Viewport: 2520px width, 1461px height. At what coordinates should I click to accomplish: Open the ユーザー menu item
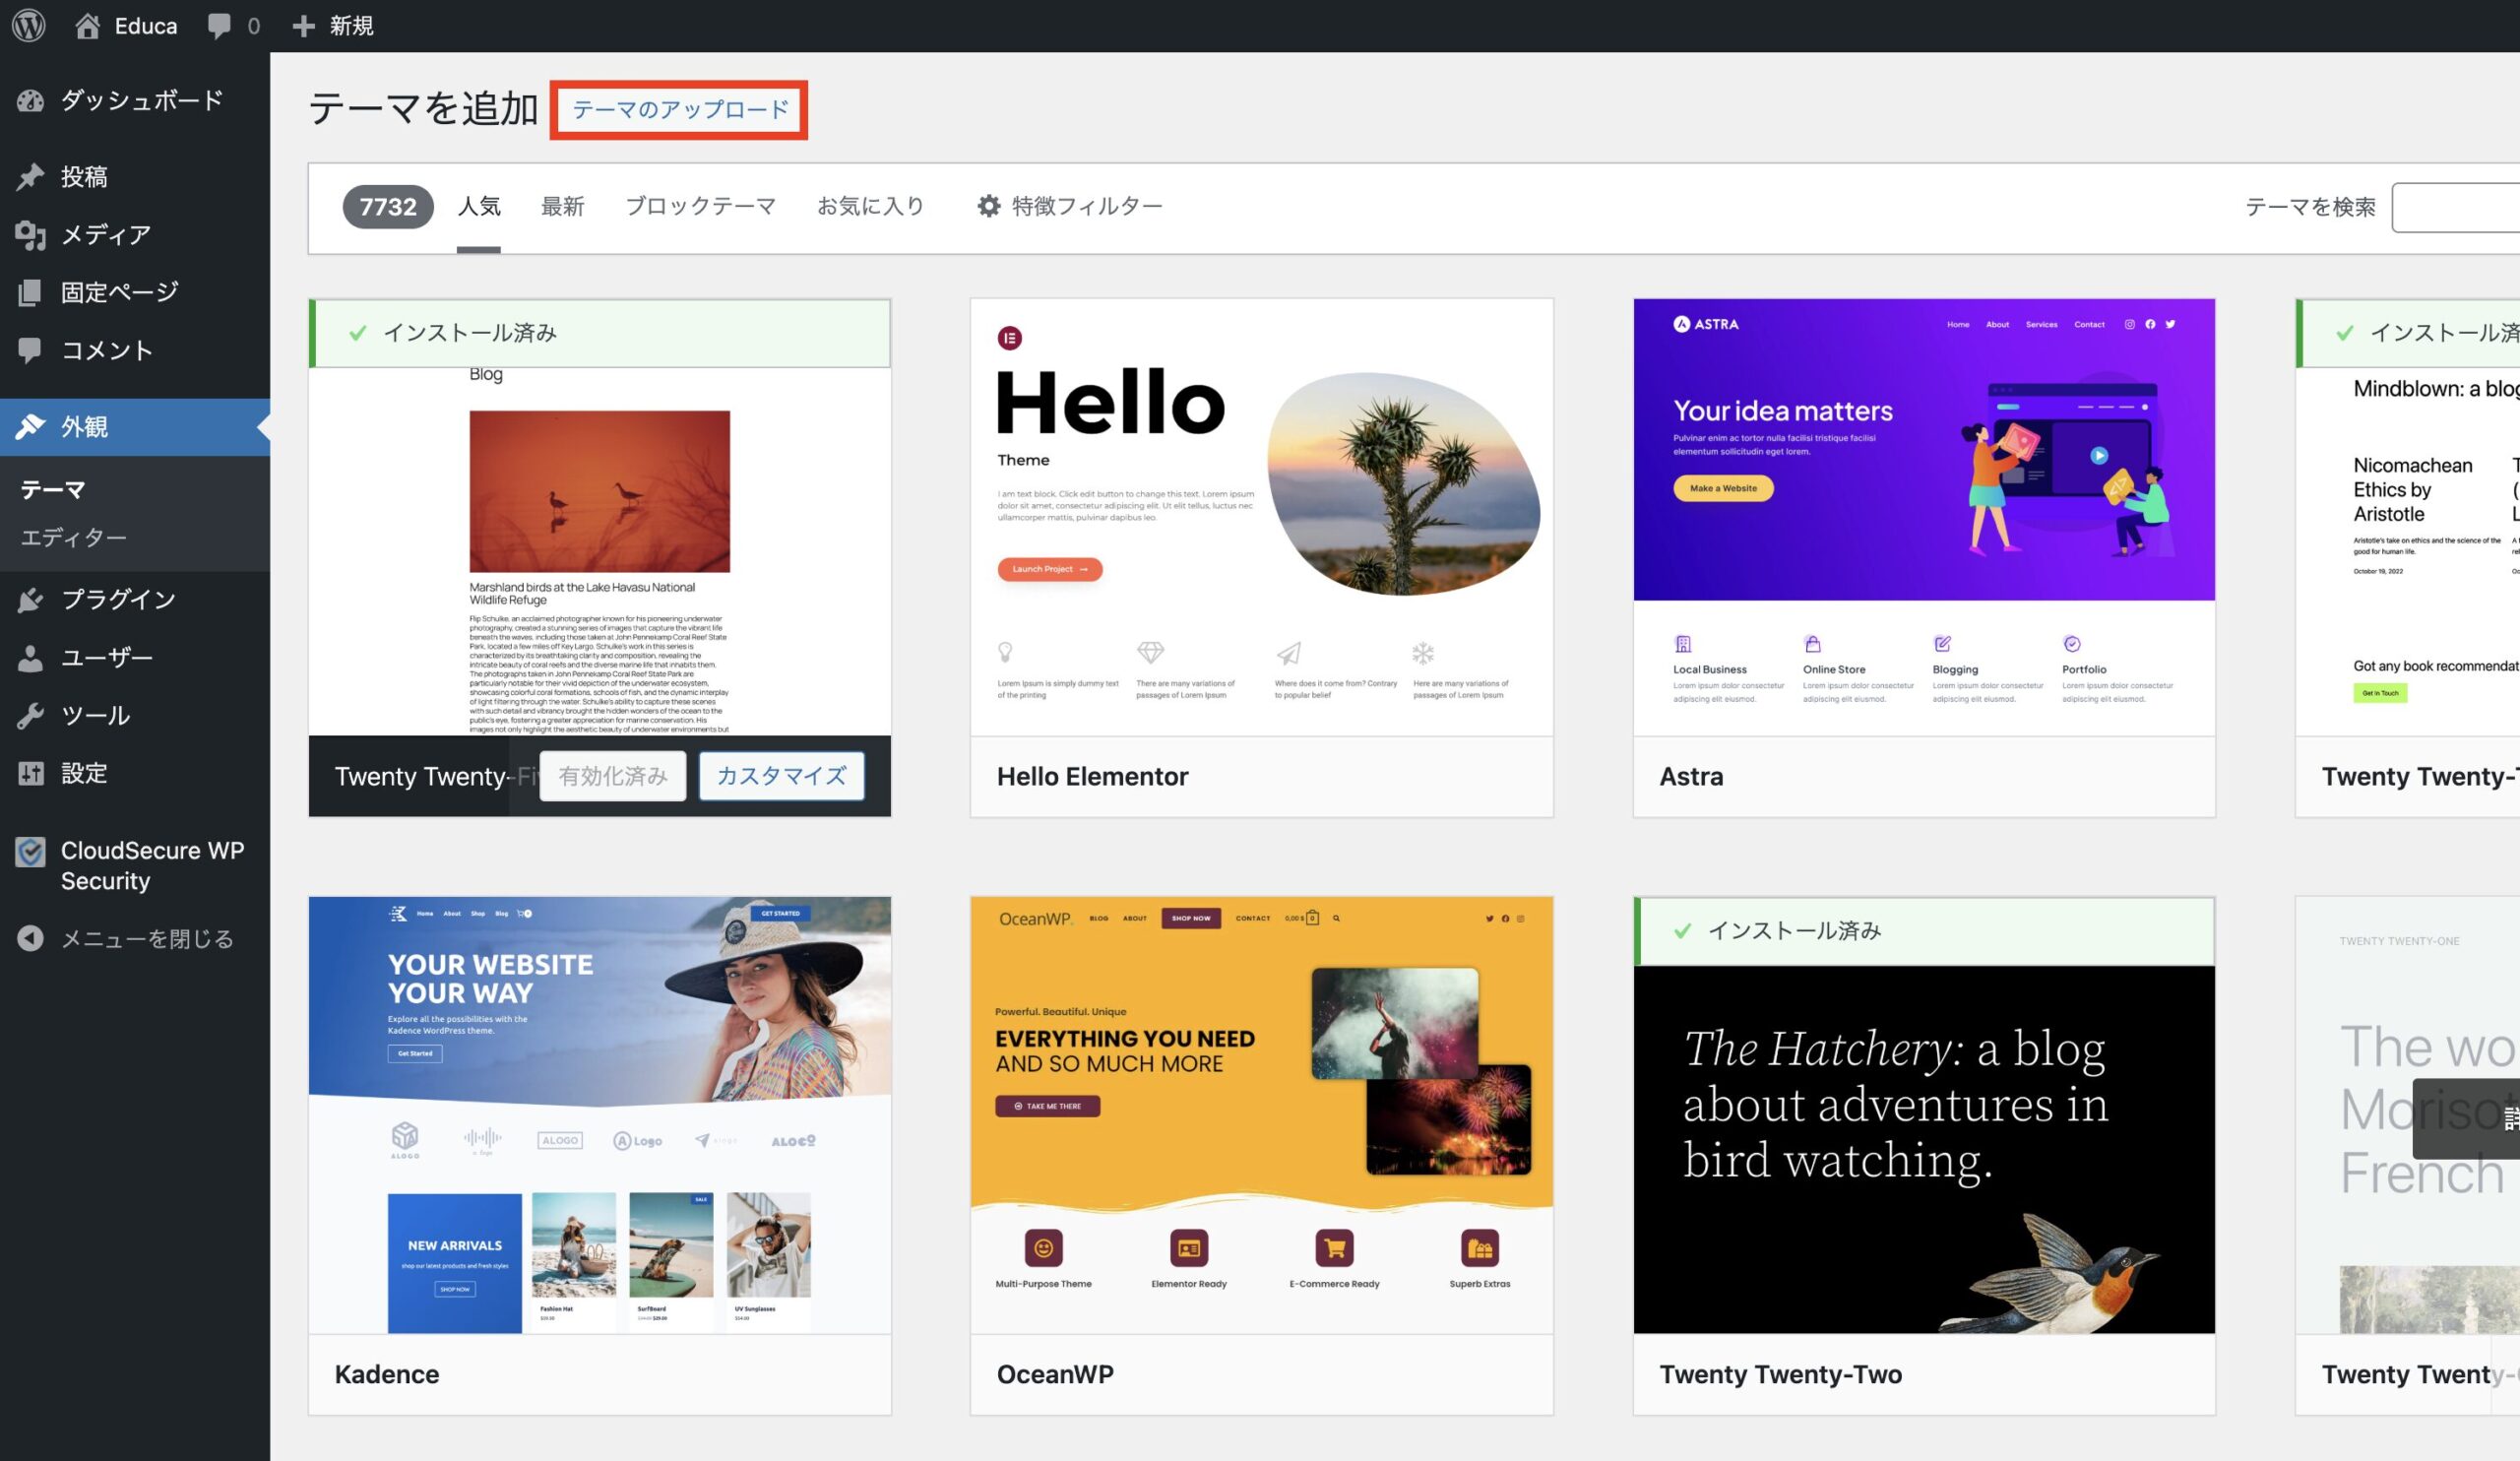pos(106,658)
